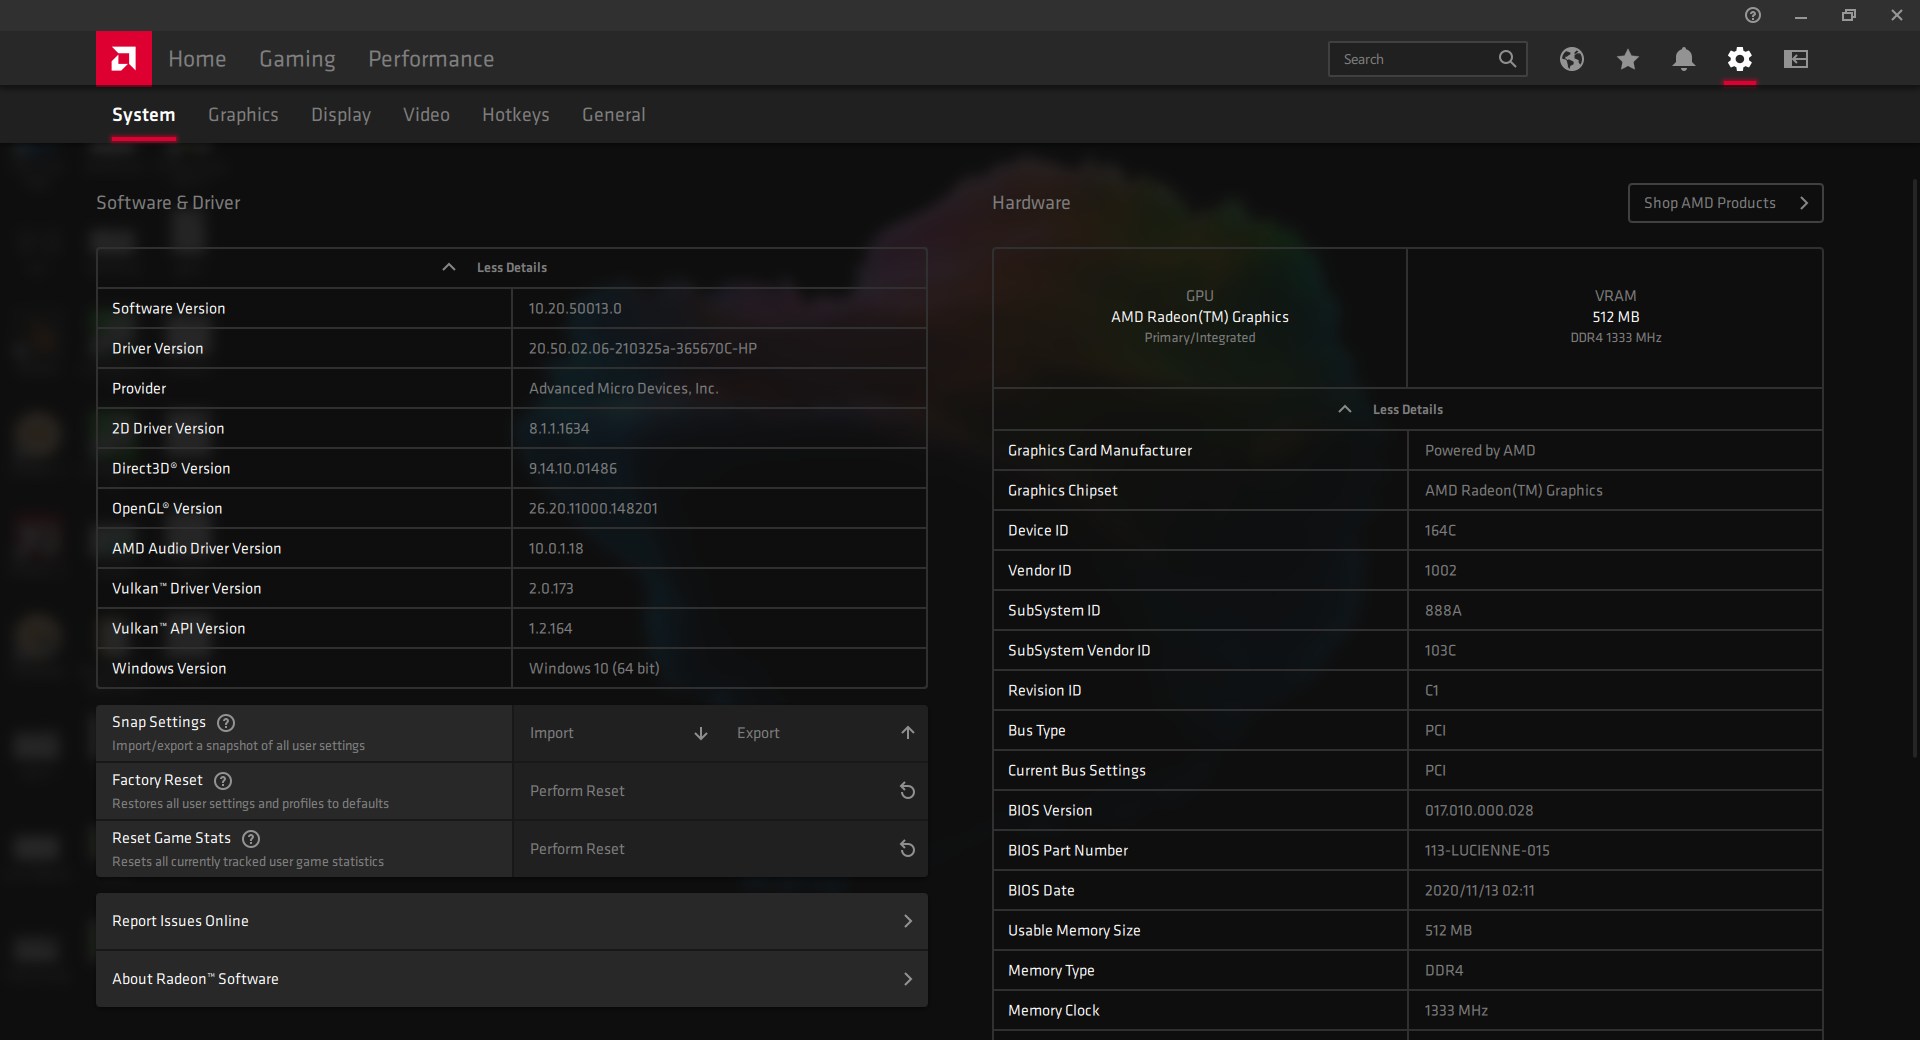Screen dimensions: 1920x1040
Task: Click BIOS Date 2020/11/13 02:11
Action: (1479, 891)
